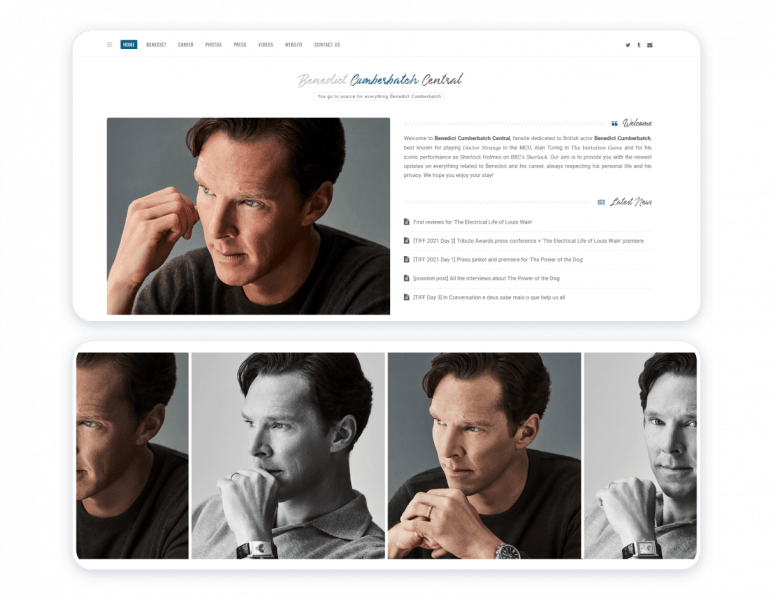Open 'All the interviews about The Power of the Dog'
Viewport: 773px width, 600px height.
pos(486,278)
